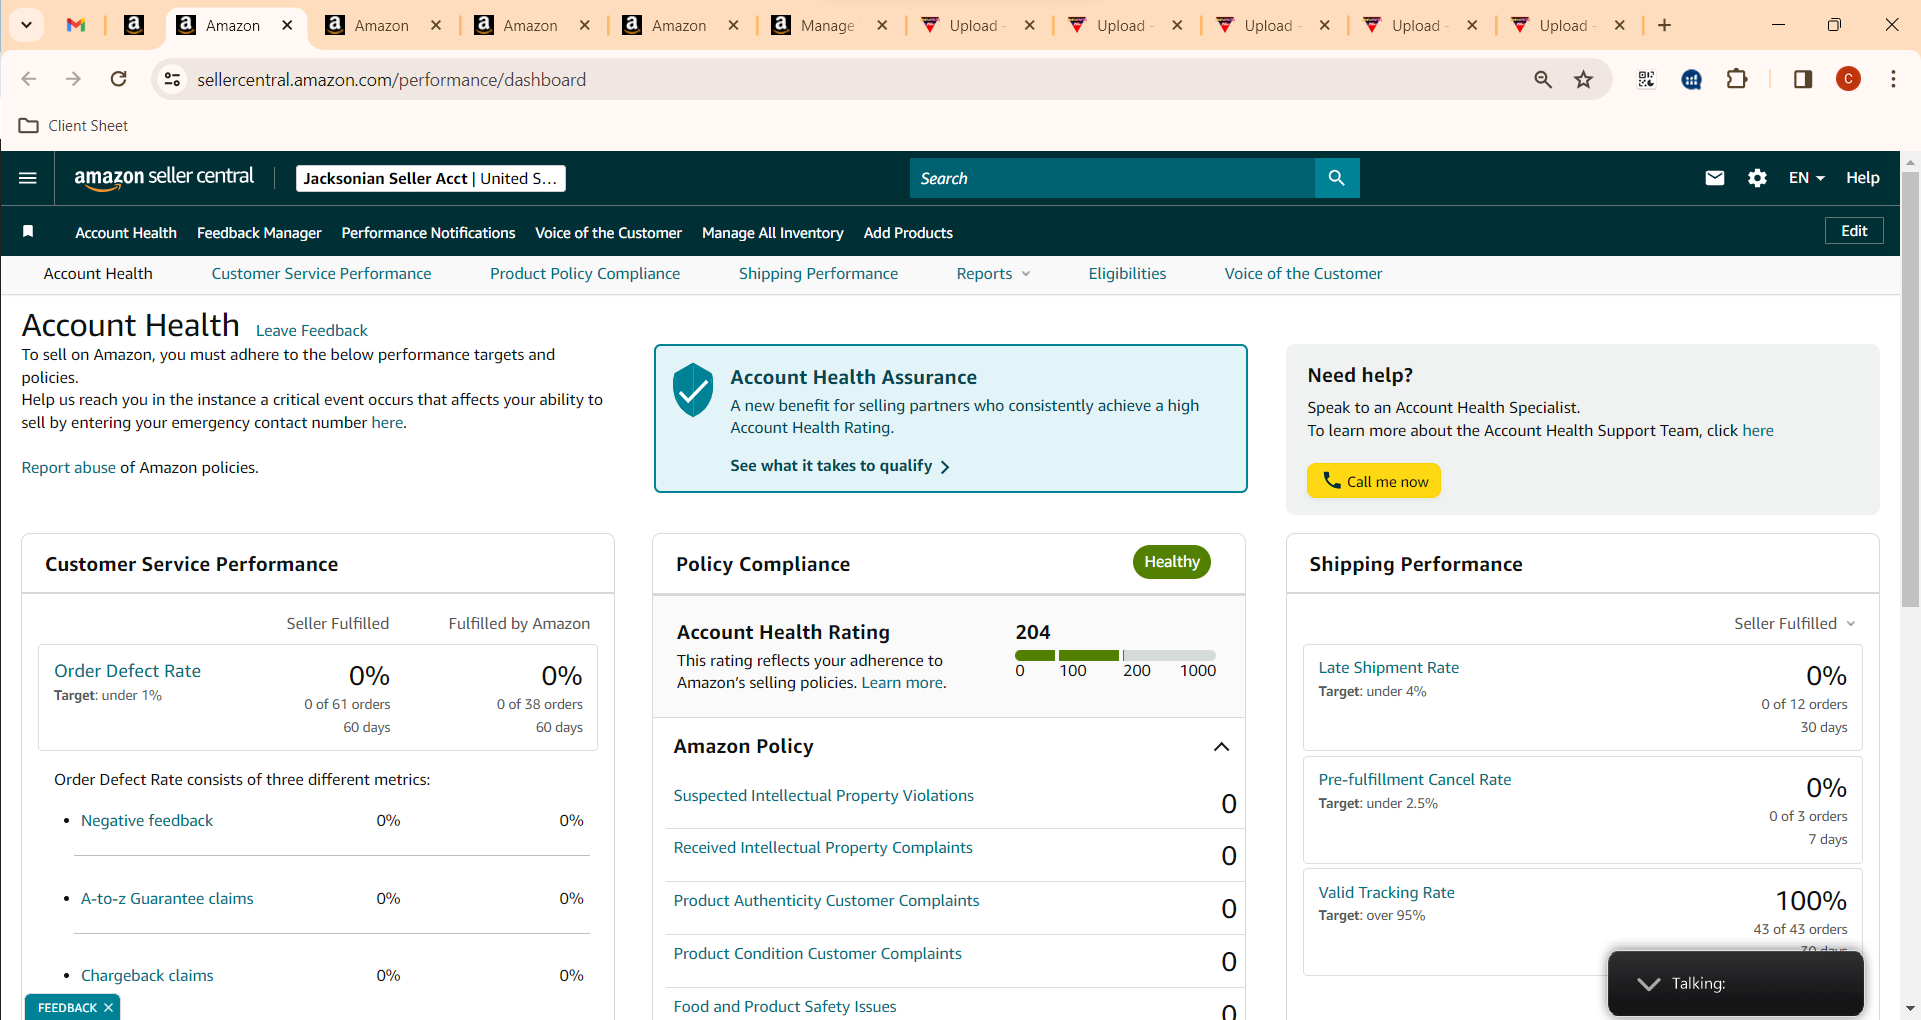Reload the page with the refresh icon
Screen dimensions: 1921x1020
coord(118,79)
